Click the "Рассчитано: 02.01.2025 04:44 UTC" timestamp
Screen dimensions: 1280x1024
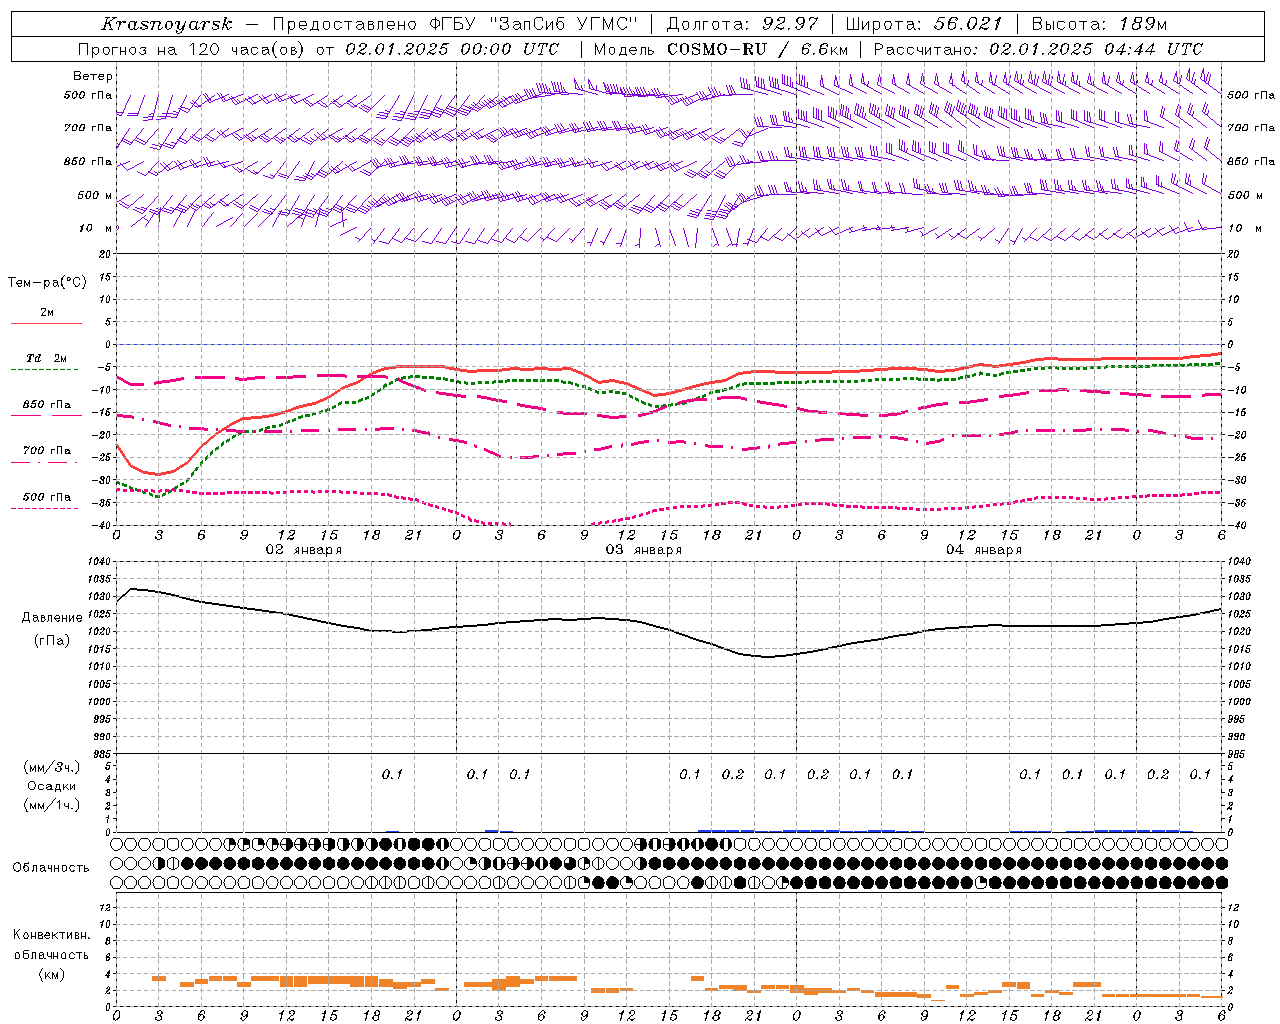(x=1038, y=49)
